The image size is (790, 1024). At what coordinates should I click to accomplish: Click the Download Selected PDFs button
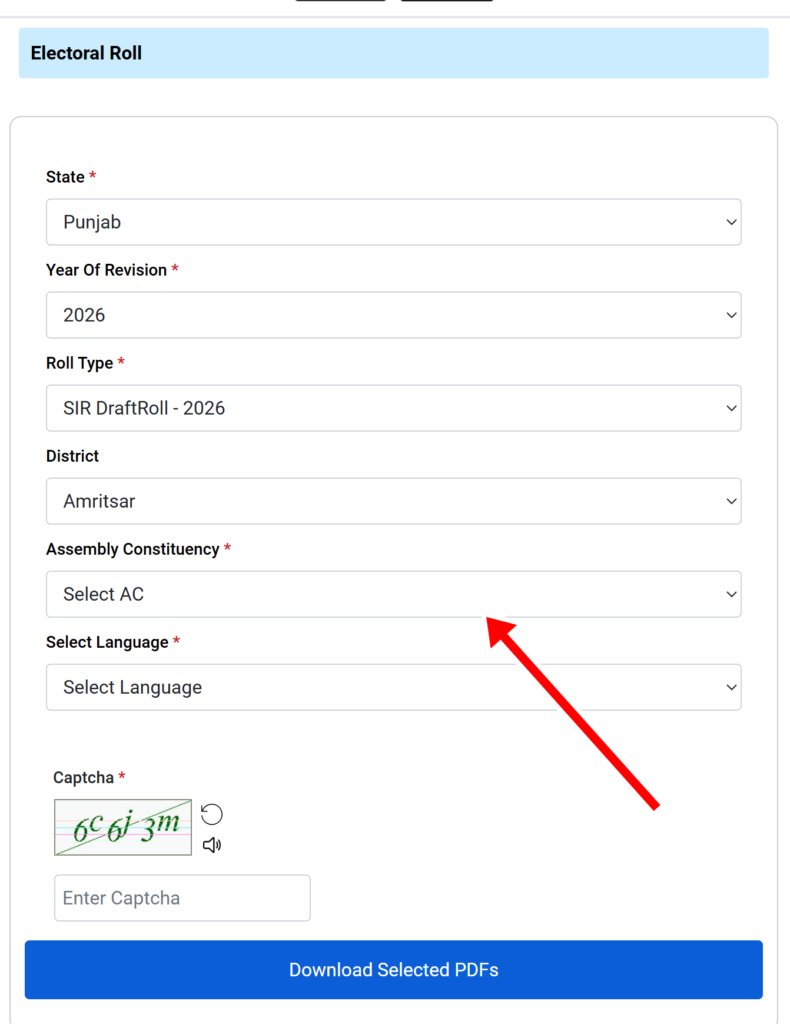coord(394,970)
